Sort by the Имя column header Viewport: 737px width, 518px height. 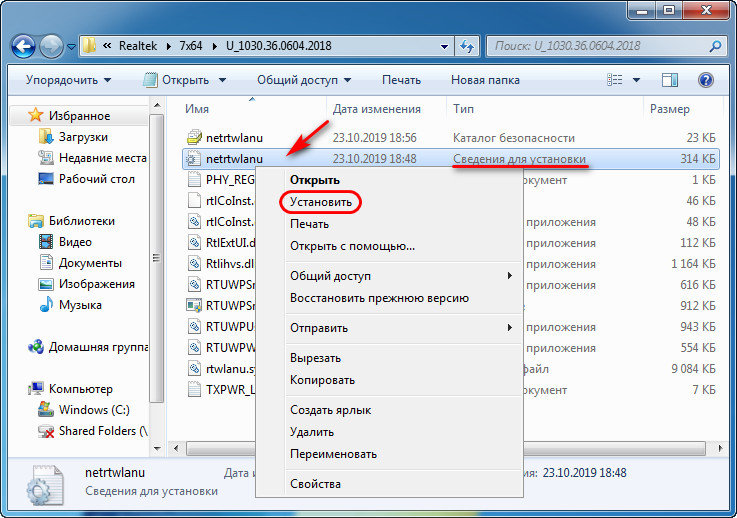click(197, 109)
